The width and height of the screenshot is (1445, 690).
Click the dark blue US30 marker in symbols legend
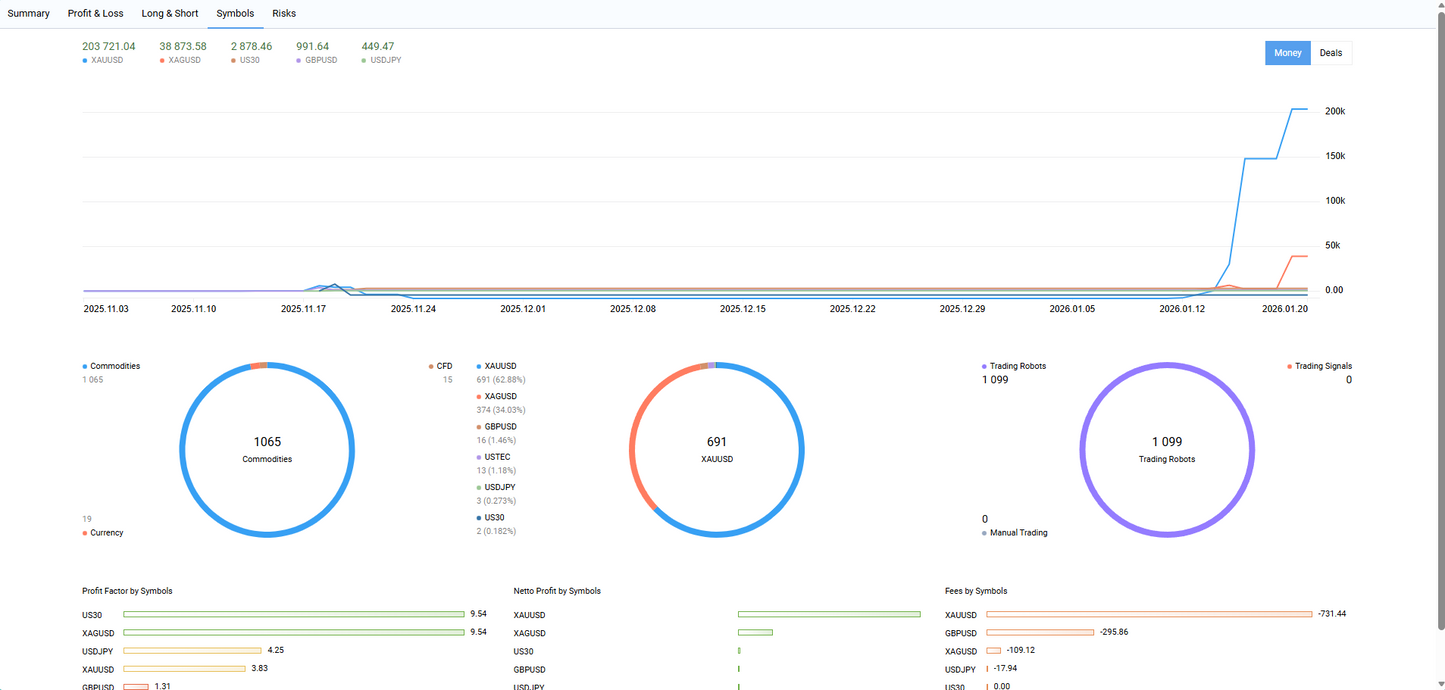click(x=479, y=517)
